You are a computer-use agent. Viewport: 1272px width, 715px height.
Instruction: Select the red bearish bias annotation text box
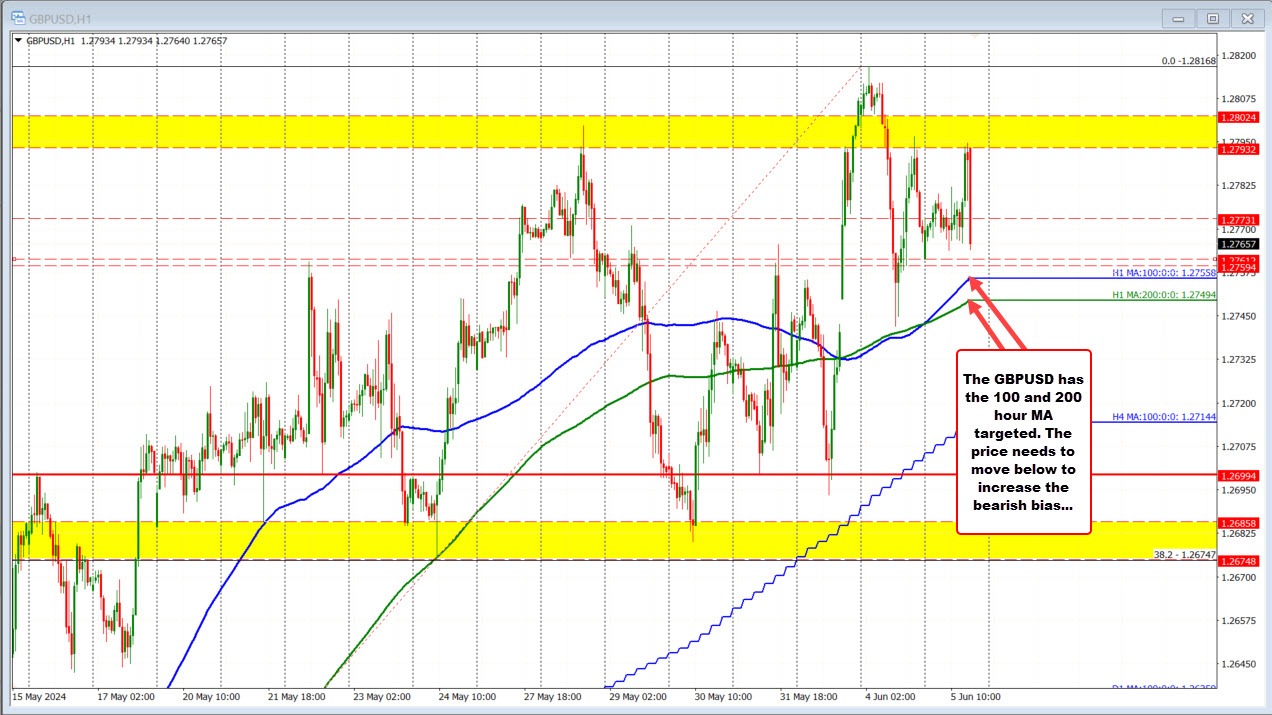(x=1023, y=445)
